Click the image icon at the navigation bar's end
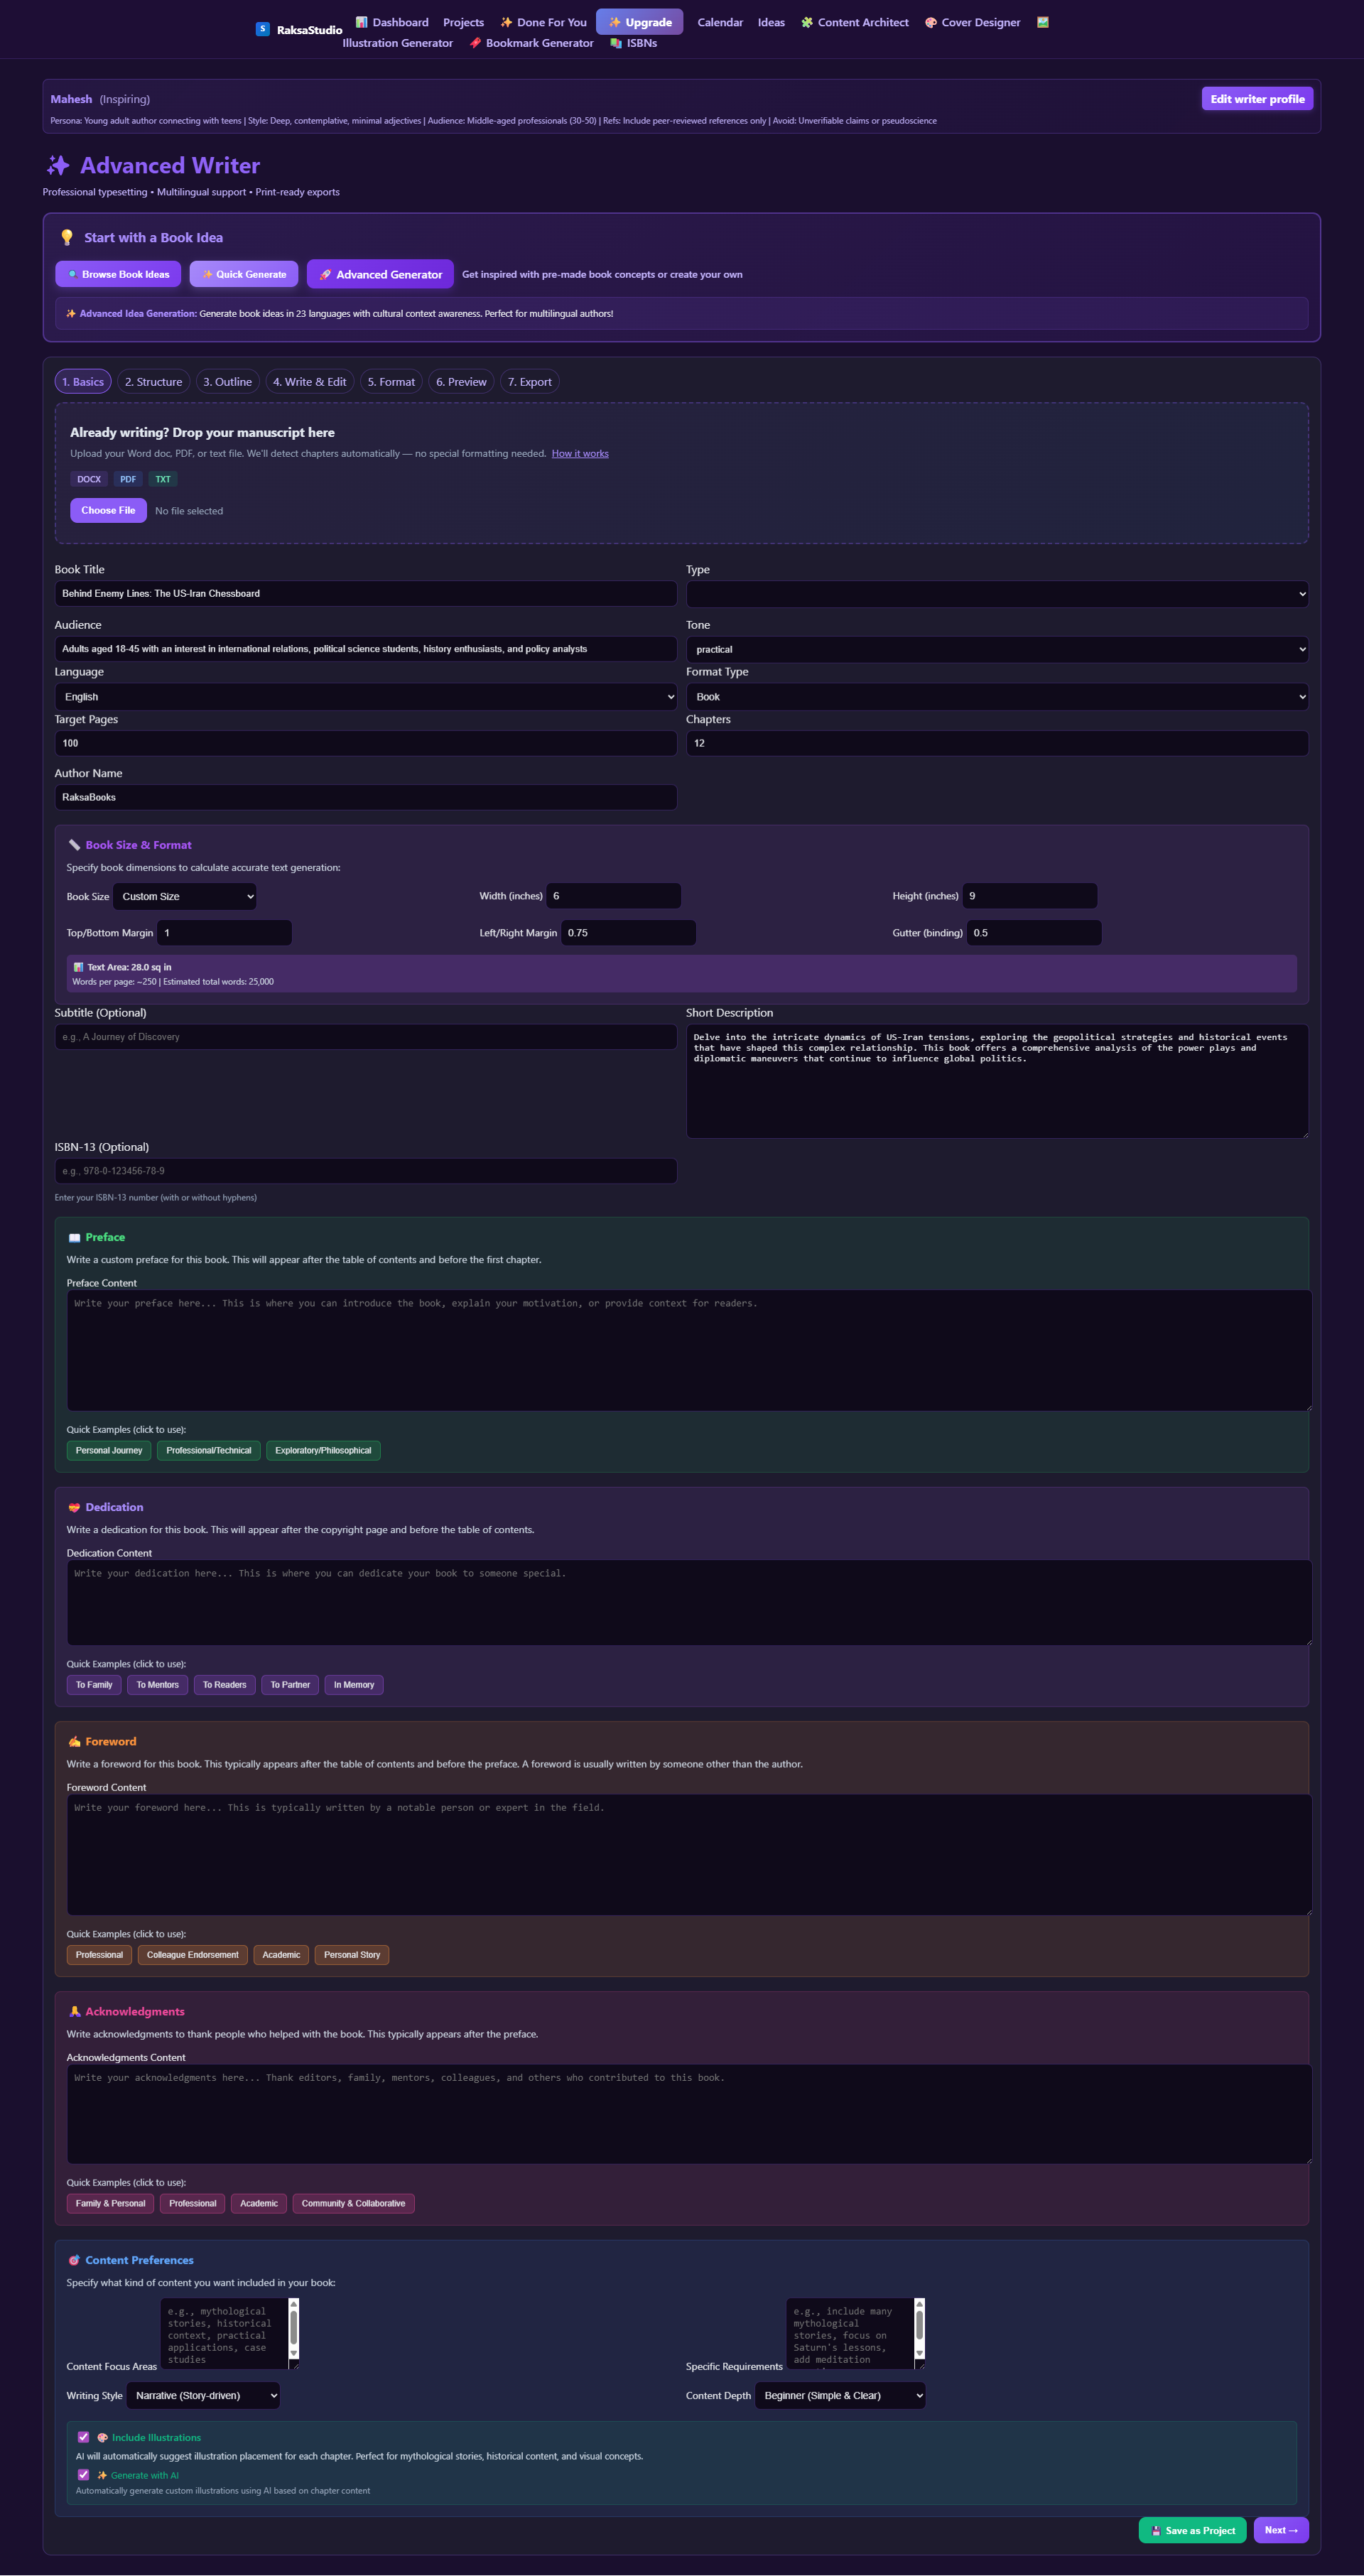This screenshot has height=2576, width=1364. click(x=1042, y=22)
